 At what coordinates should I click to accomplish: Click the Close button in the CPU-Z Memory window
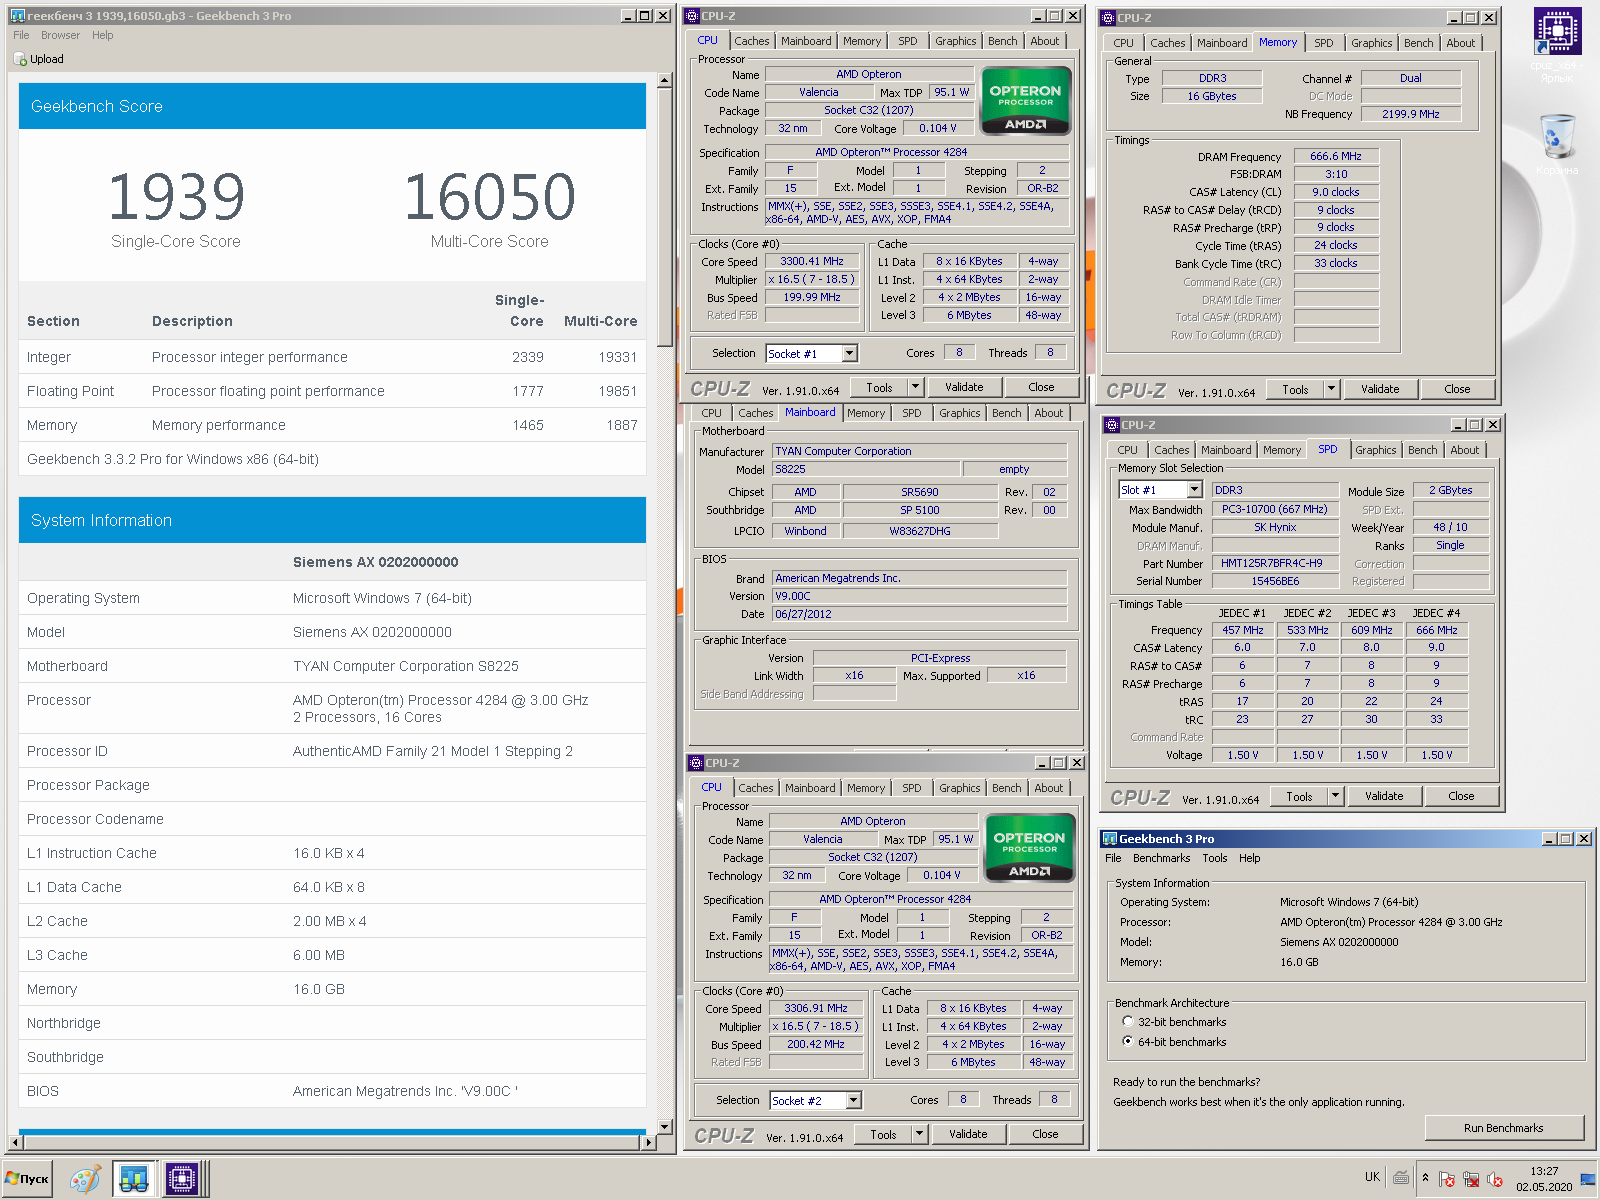point(1457,389)
